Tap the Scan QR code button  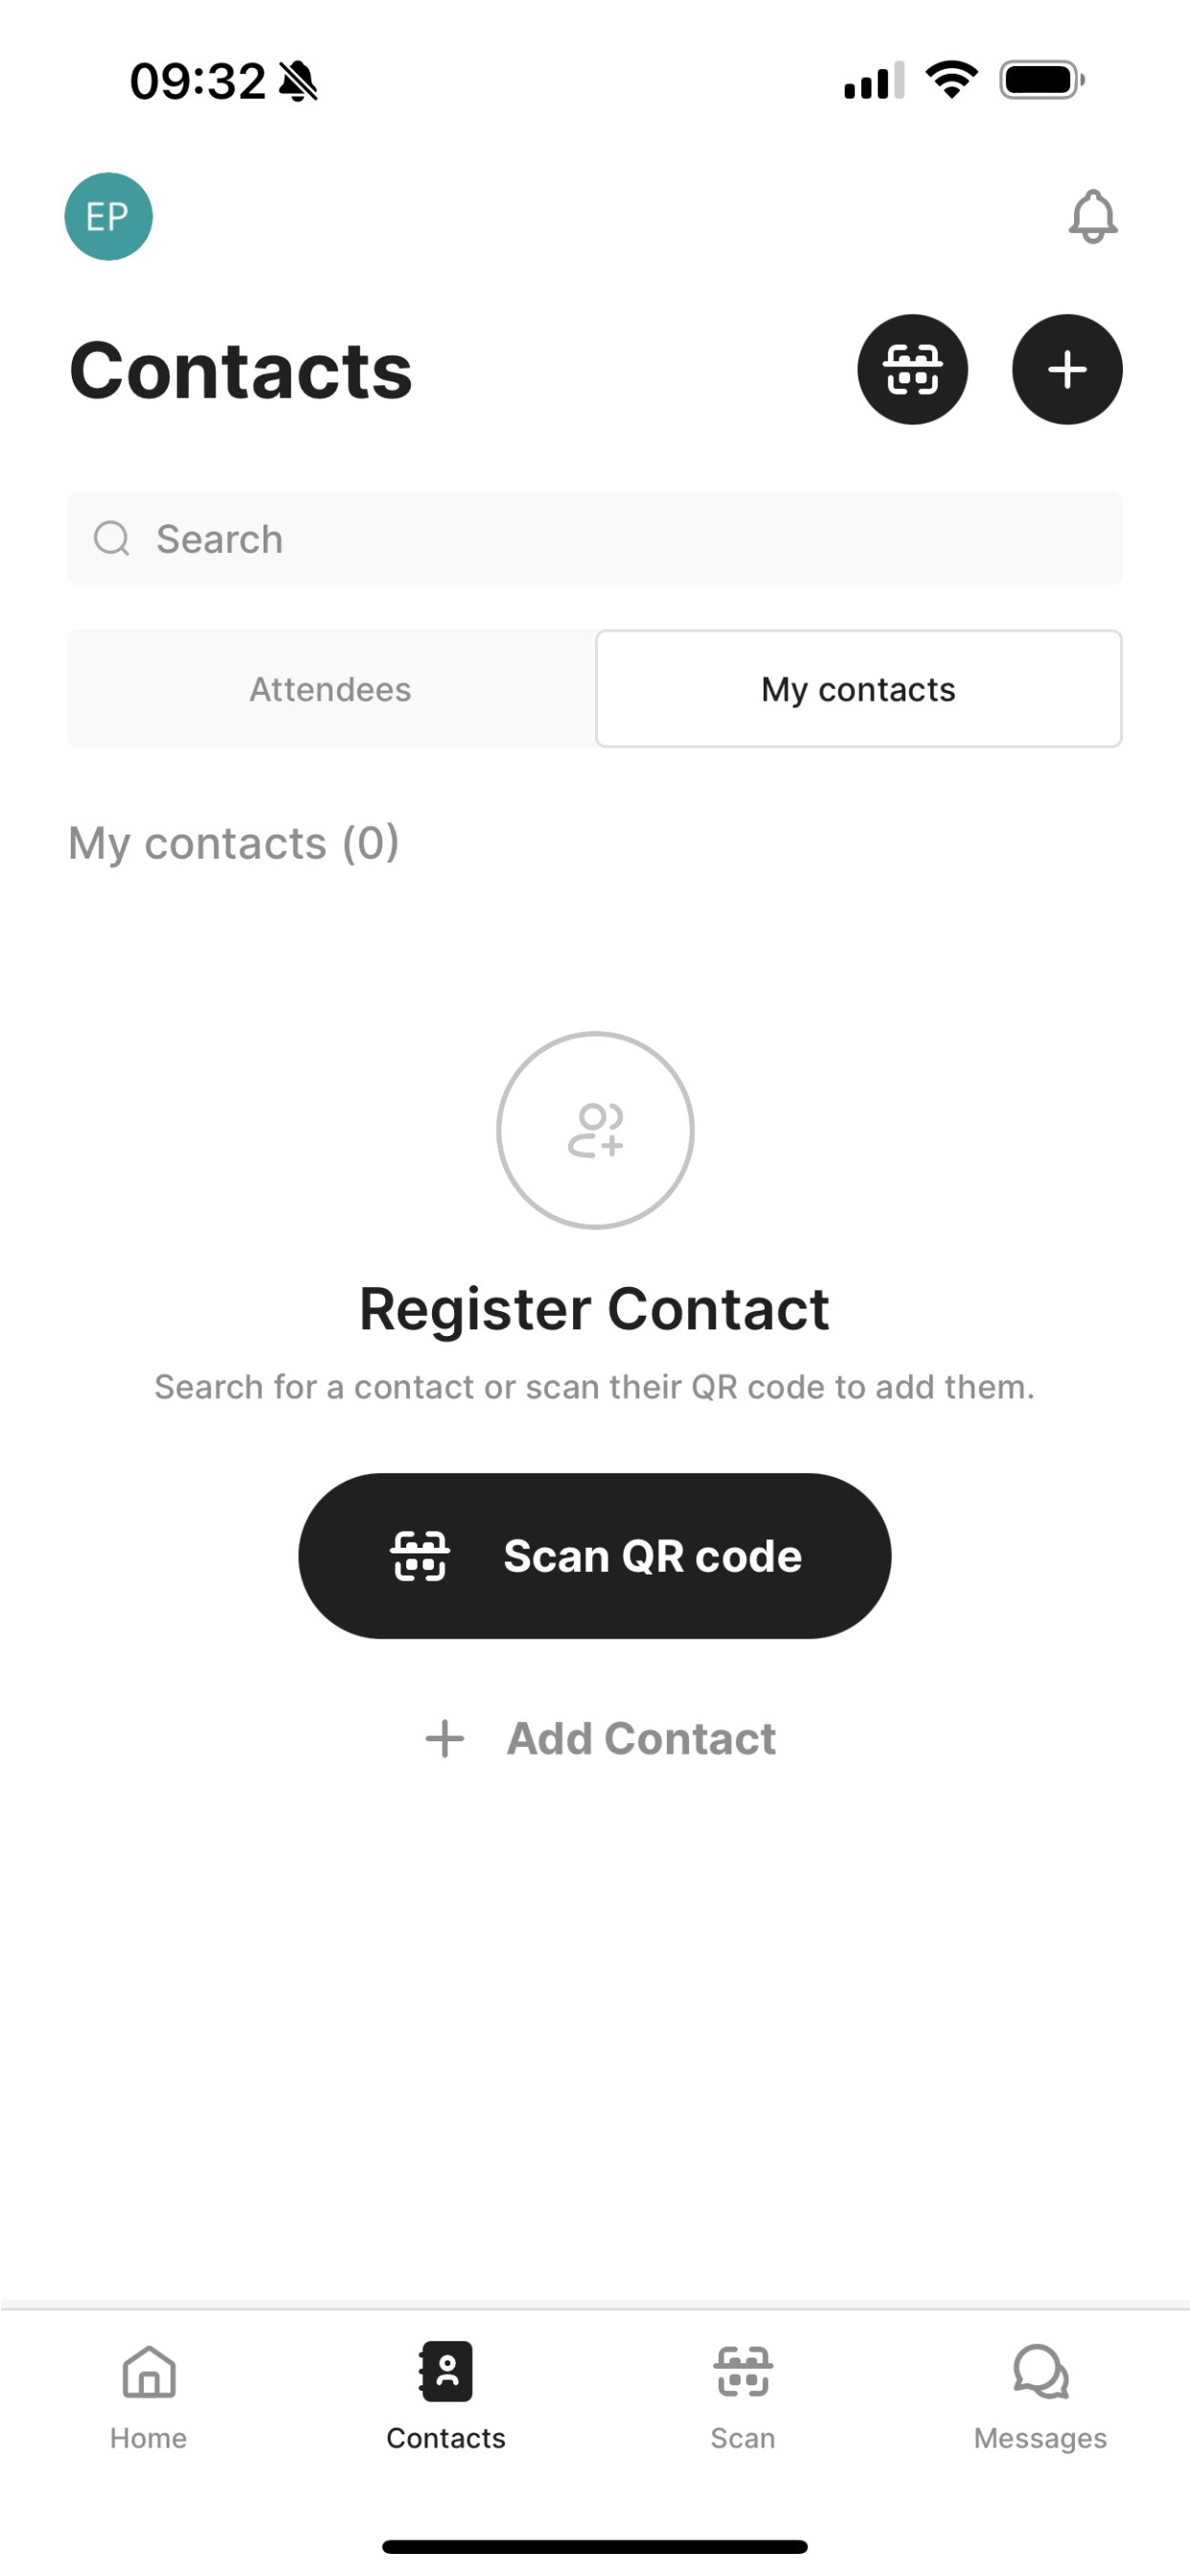pos(595,1556)
